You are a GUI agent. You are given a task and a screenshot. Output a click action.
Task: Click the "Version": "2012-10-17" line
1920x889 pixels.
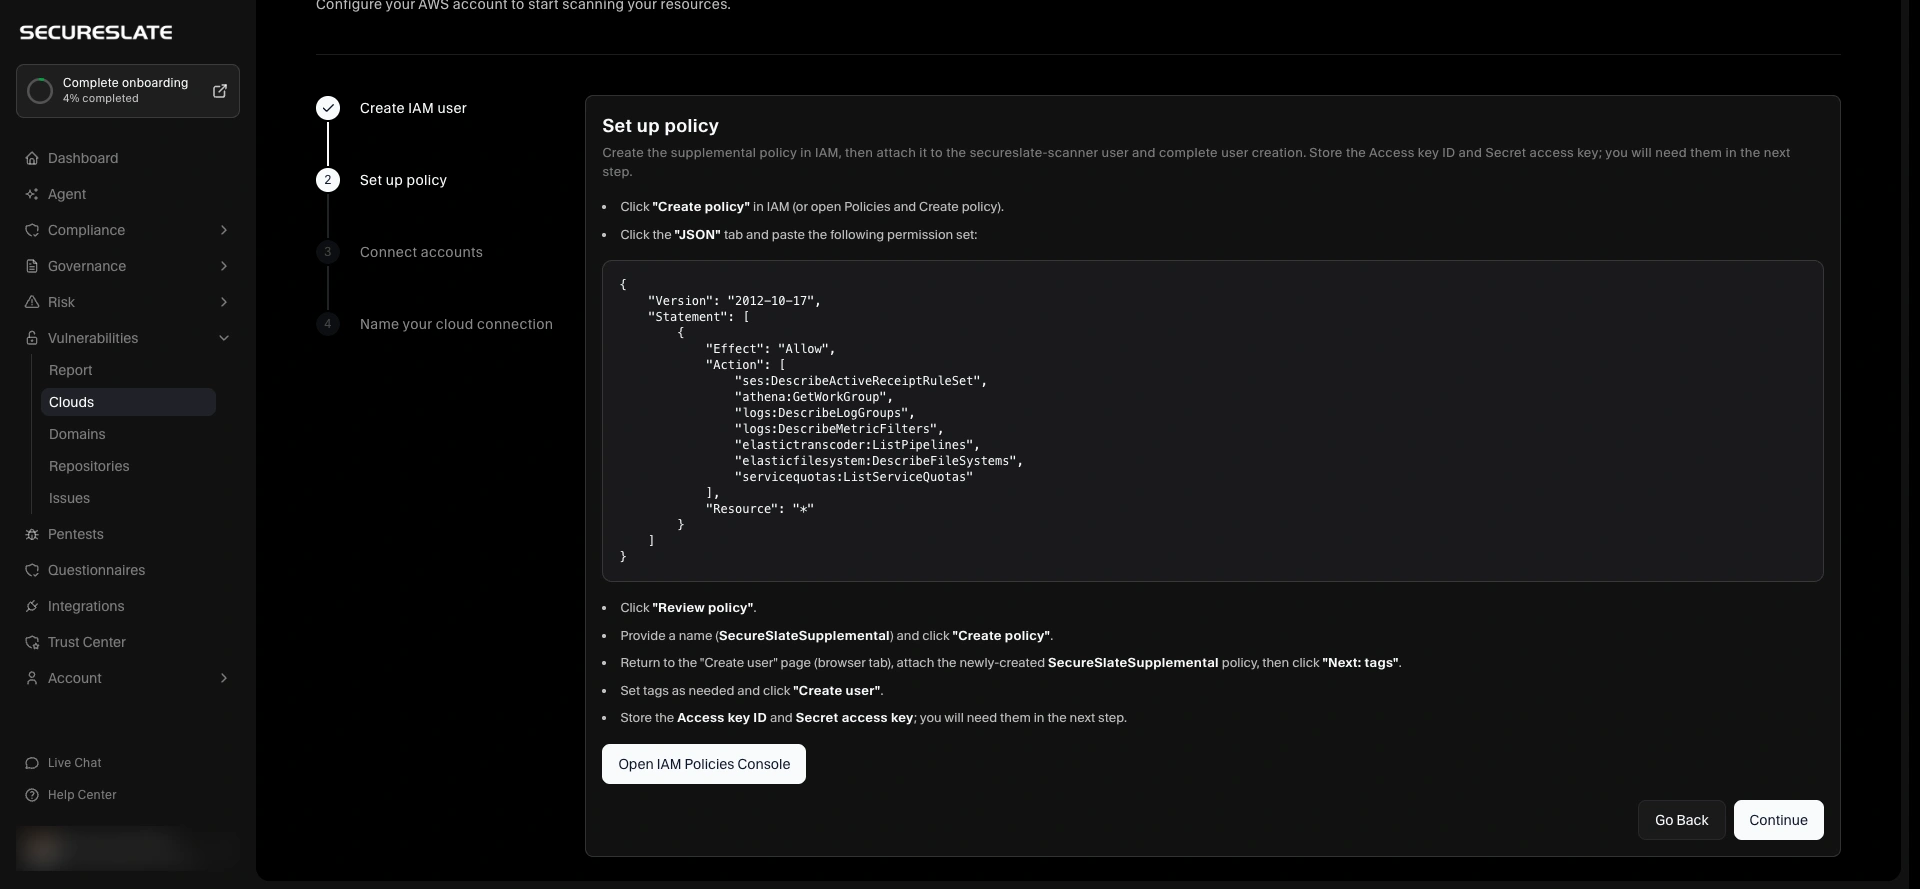[x=734, y=301]
